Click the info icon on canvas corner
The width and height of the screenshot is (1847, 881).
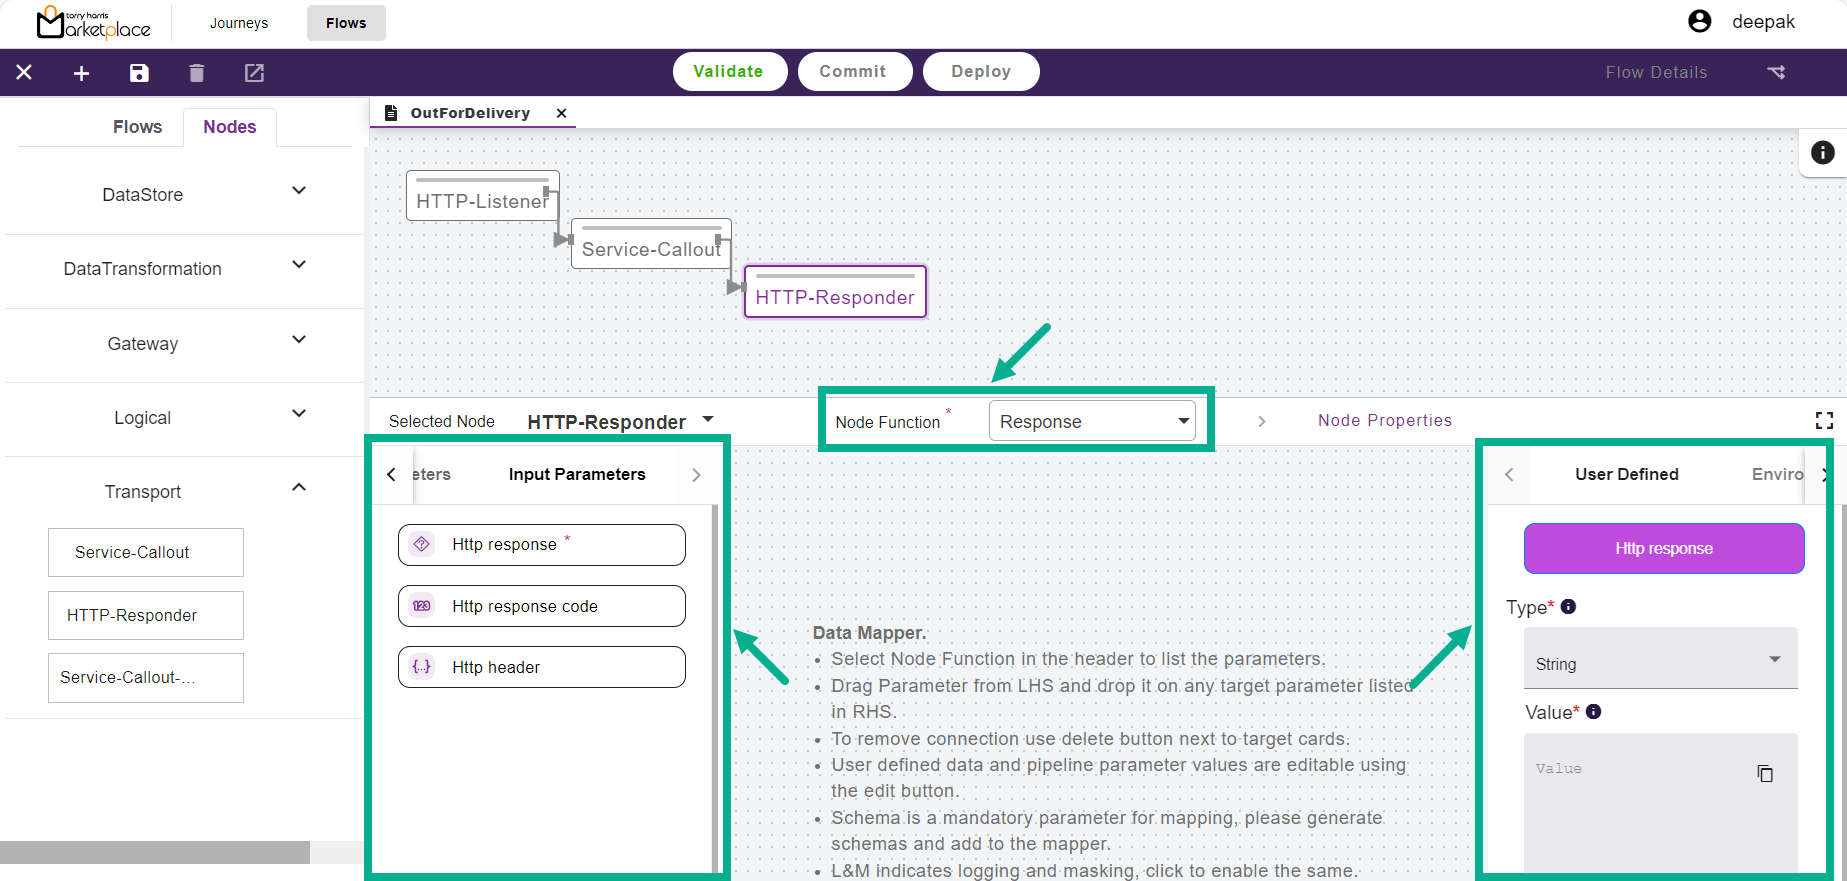[x=1822, y=152]
